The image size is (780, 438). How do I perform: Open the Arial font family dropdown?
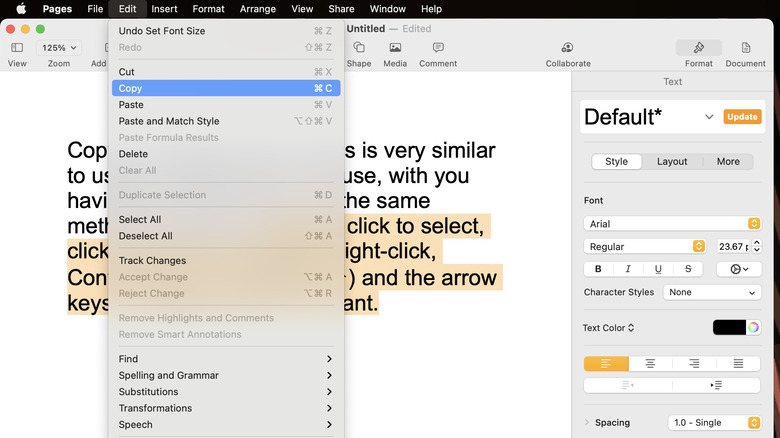tap(672, 224)
